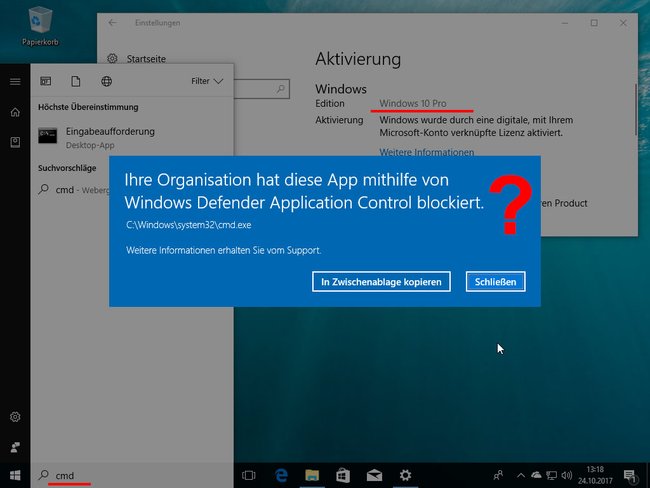The image size is (650, 488).
Task: Click the Höchste Übereinstimmung heading
Action: [88, 107]
